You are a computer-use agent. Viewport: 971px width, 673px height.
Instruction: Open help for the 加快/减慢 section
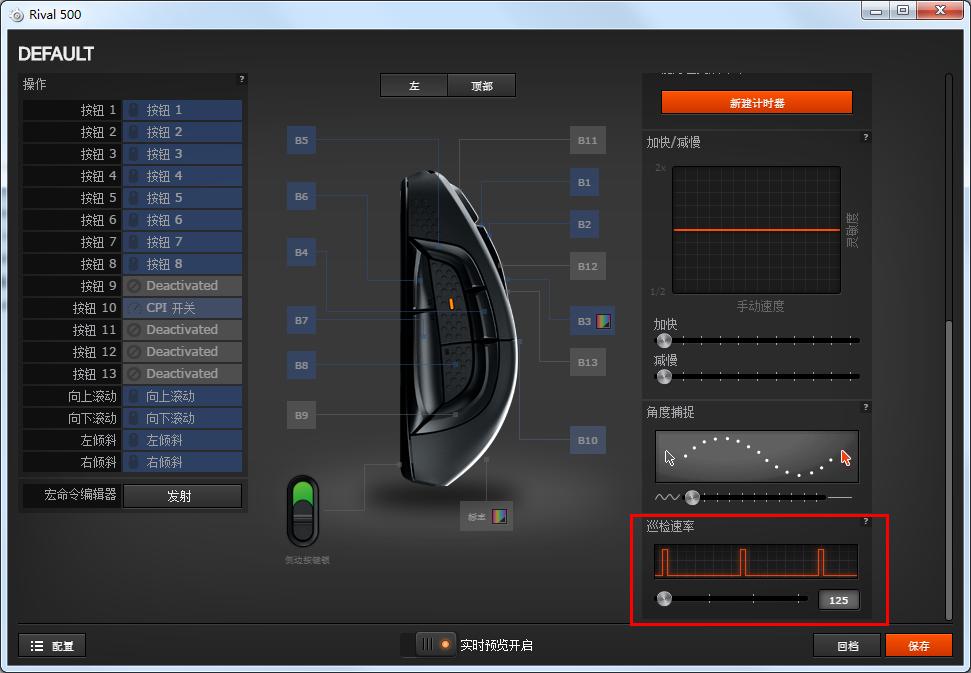[865, 138]
